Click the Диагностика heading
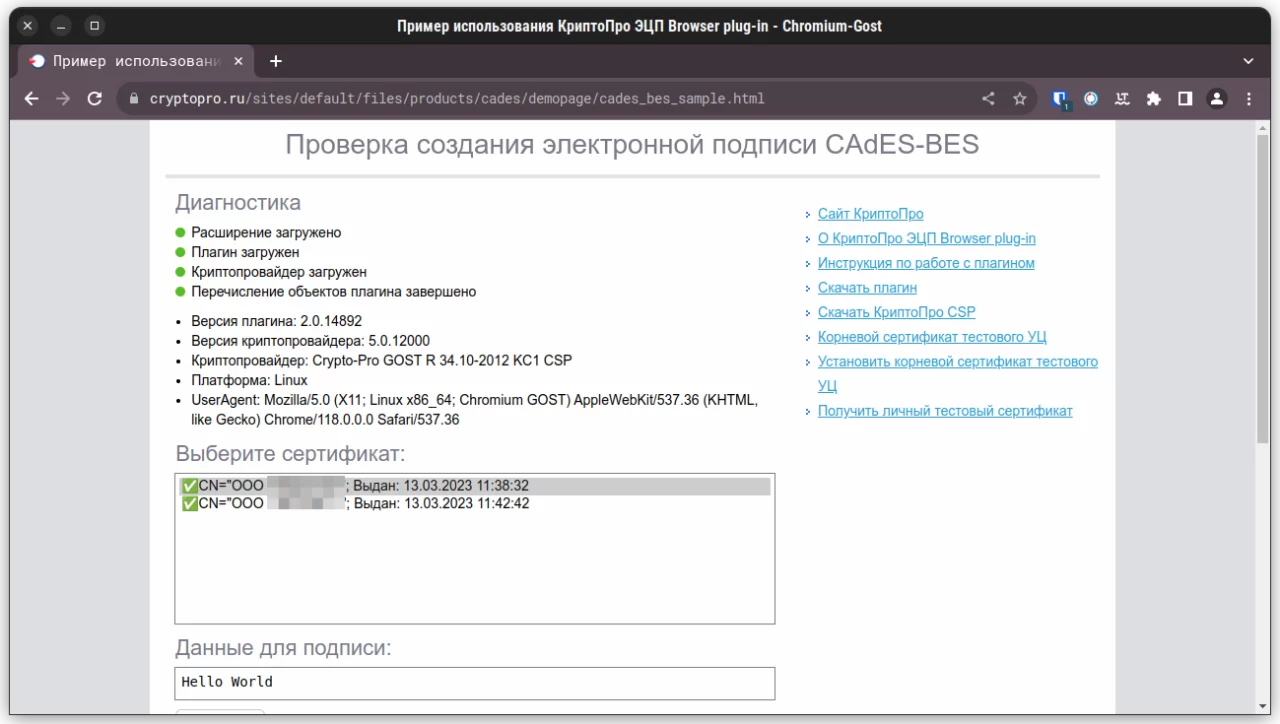 238,203
